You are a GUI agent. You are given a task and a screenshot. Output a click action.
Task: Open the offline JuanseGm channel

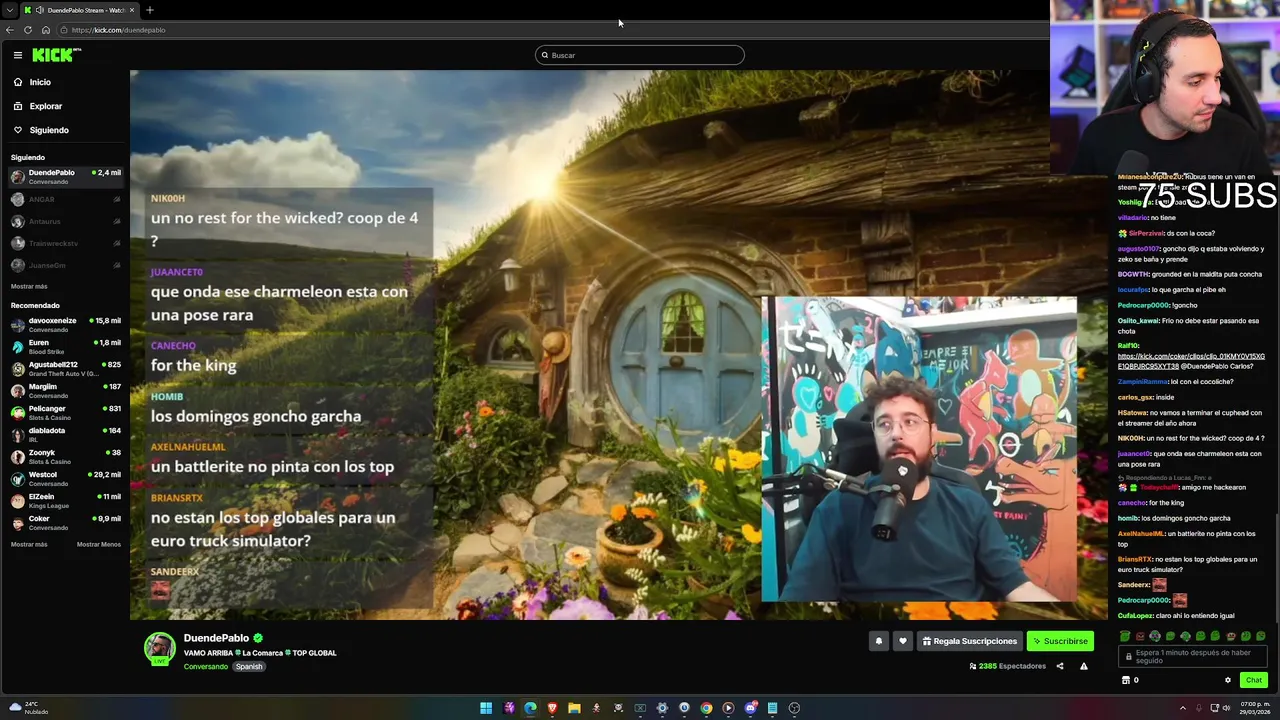pyautogui.click(x=65, y=265)
